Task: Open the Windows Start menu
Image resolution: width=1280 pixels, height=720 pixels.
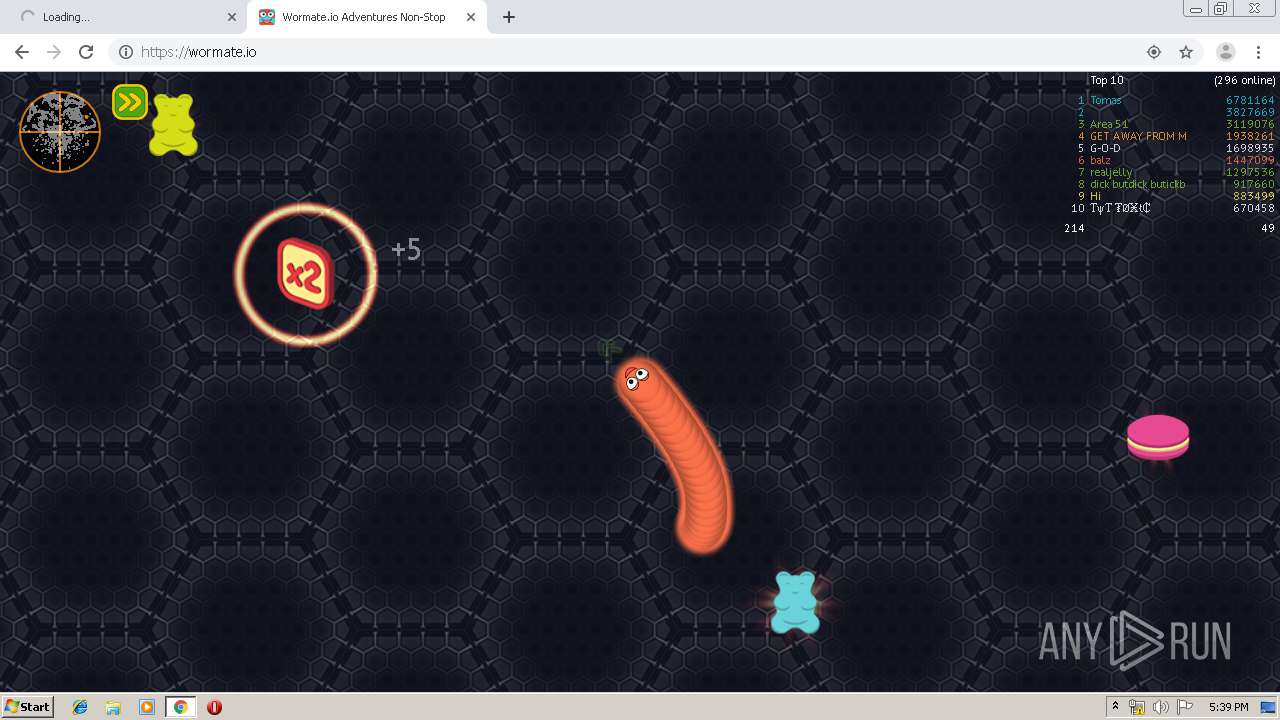Action: pyautogui.click(x=27, y=706)
